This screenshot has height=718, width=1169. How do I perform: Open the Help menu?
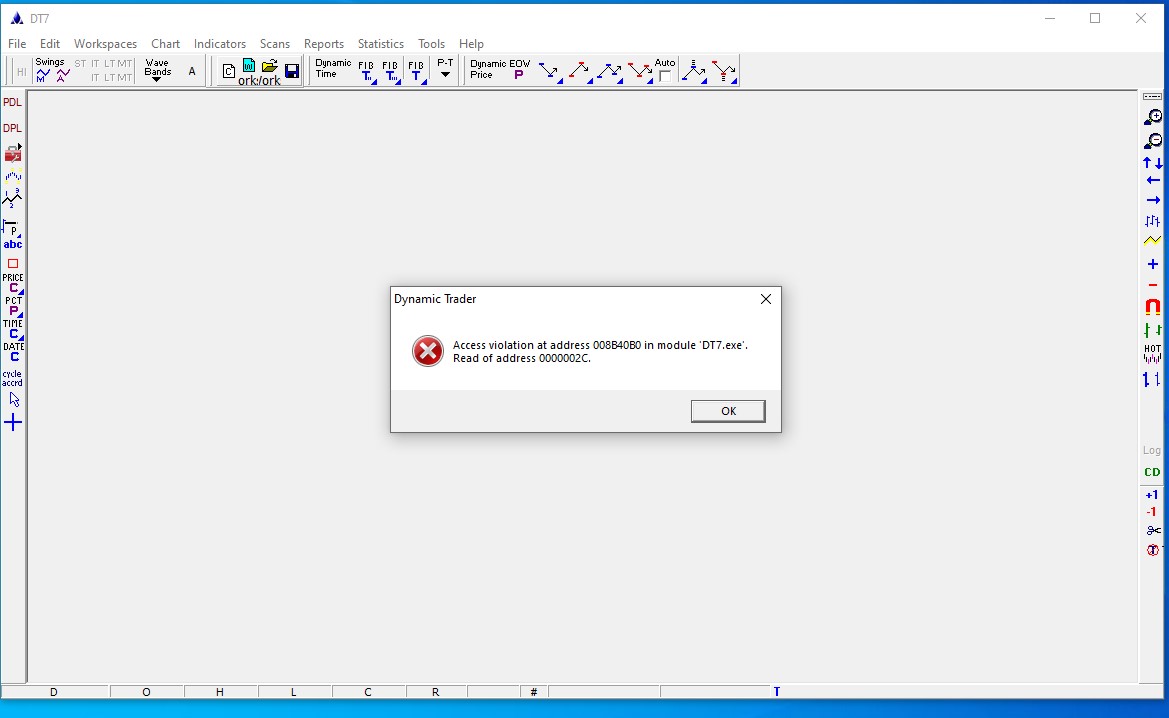tap(471, 44)
